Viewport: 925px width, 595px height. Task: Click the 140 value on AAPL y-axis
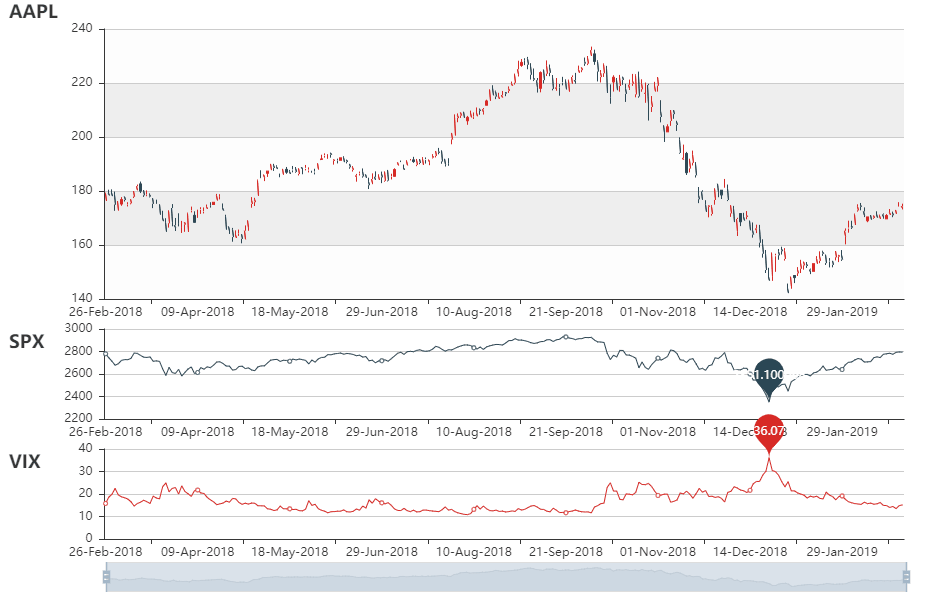[81, 299]
